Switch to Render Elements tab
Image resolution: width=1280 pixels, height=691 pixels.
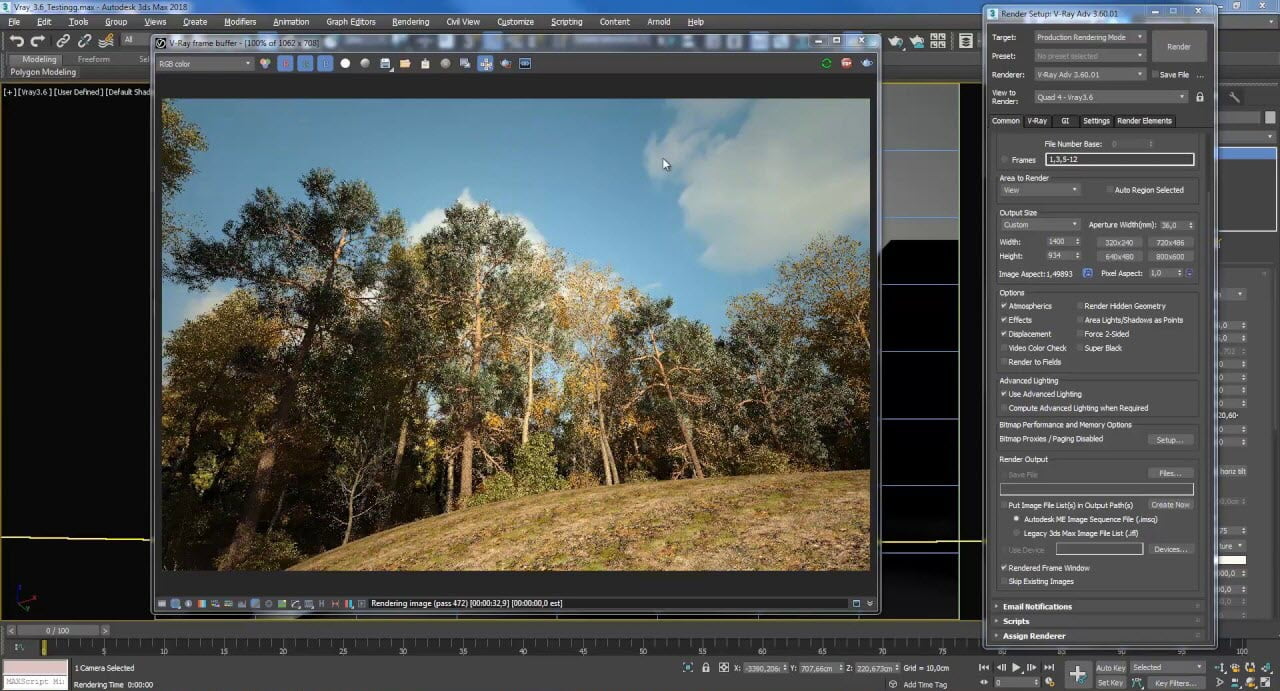[x=1144, y=121]
